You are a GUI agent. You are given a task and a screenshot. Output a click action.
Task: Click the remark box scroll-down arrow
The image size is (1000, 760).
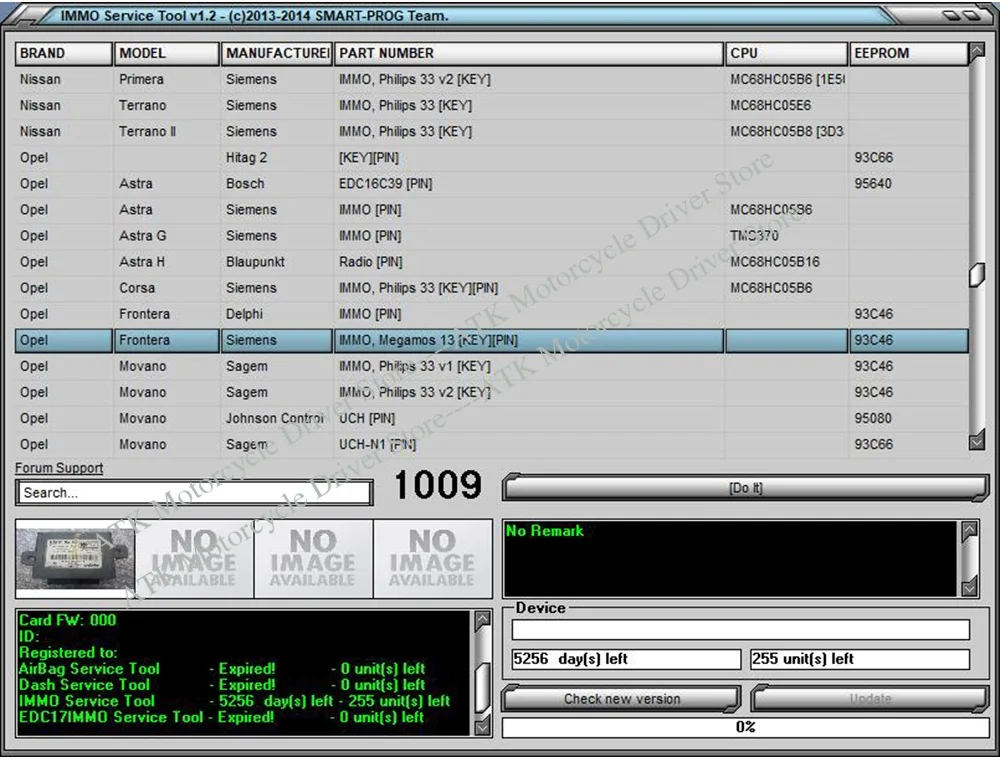tap(969, 587)
